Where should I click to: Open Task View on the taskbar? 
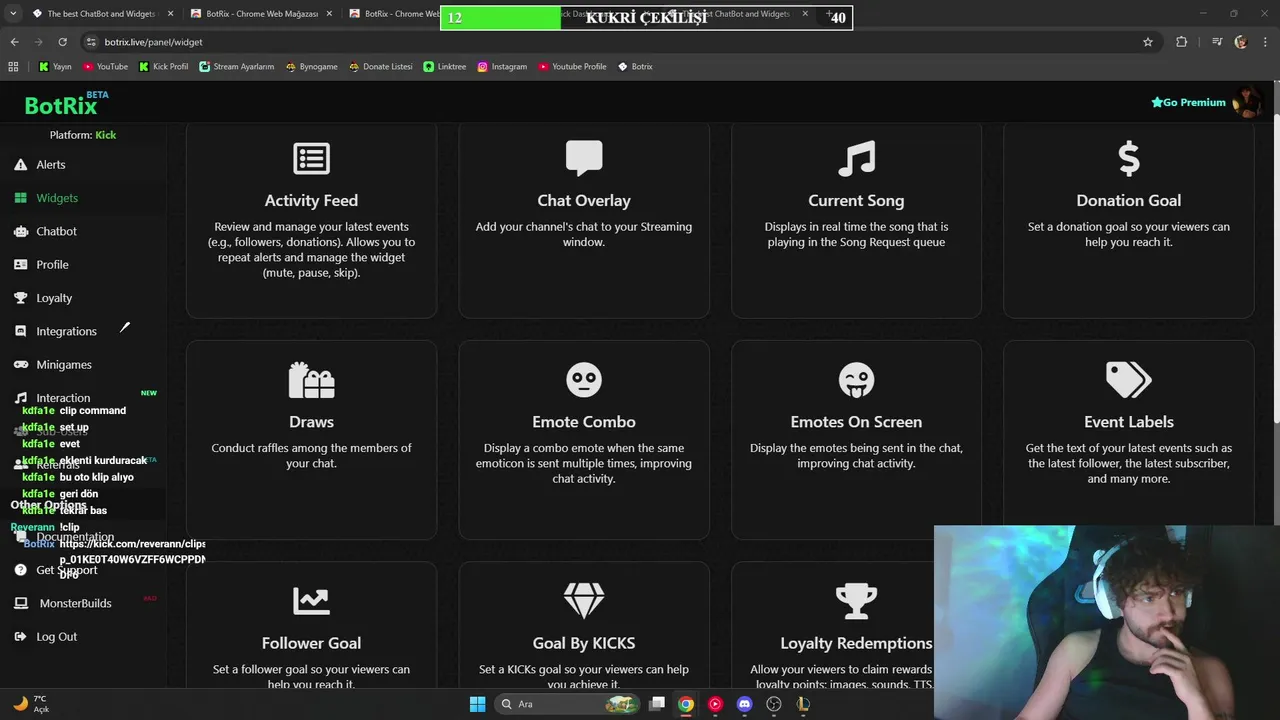(x=657, y=704)
